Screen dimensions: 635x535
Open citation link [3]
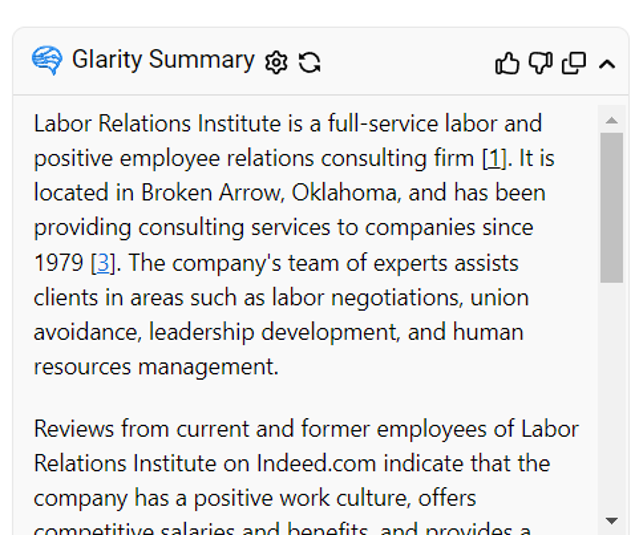click(x=101, y=263)
